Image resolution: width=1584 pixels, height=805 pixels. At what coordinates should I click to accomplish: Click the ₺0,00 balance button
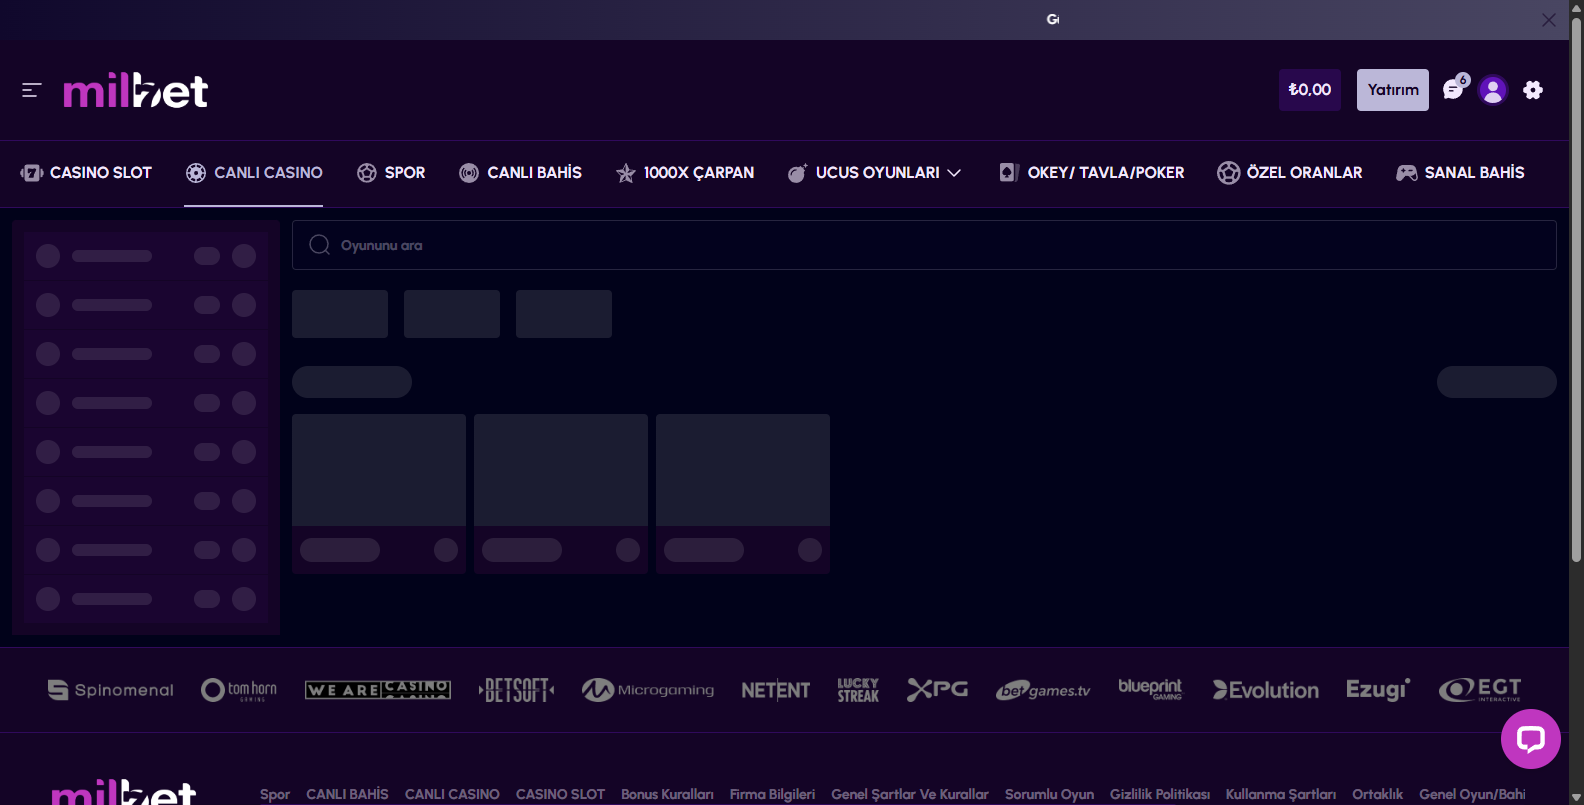tap(1310, 90)
